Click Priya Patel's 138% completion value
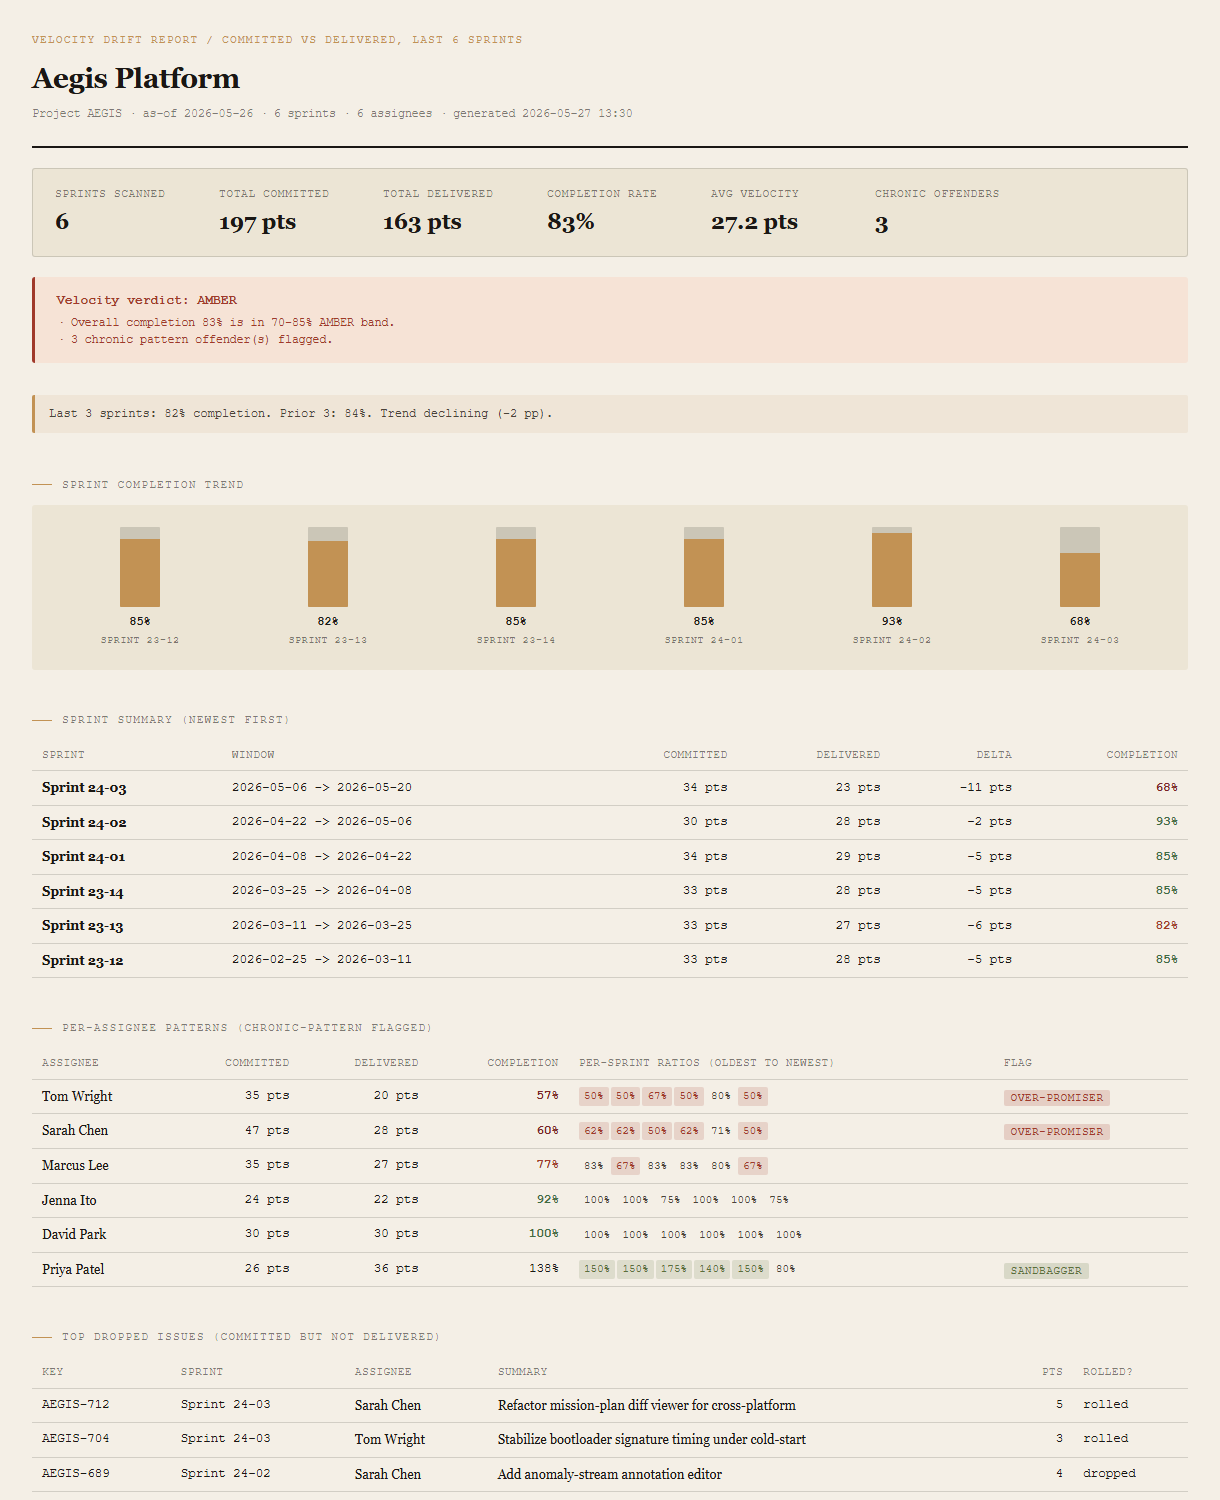Screen dimensions: 1220x1500 [x=544, y=1269]
